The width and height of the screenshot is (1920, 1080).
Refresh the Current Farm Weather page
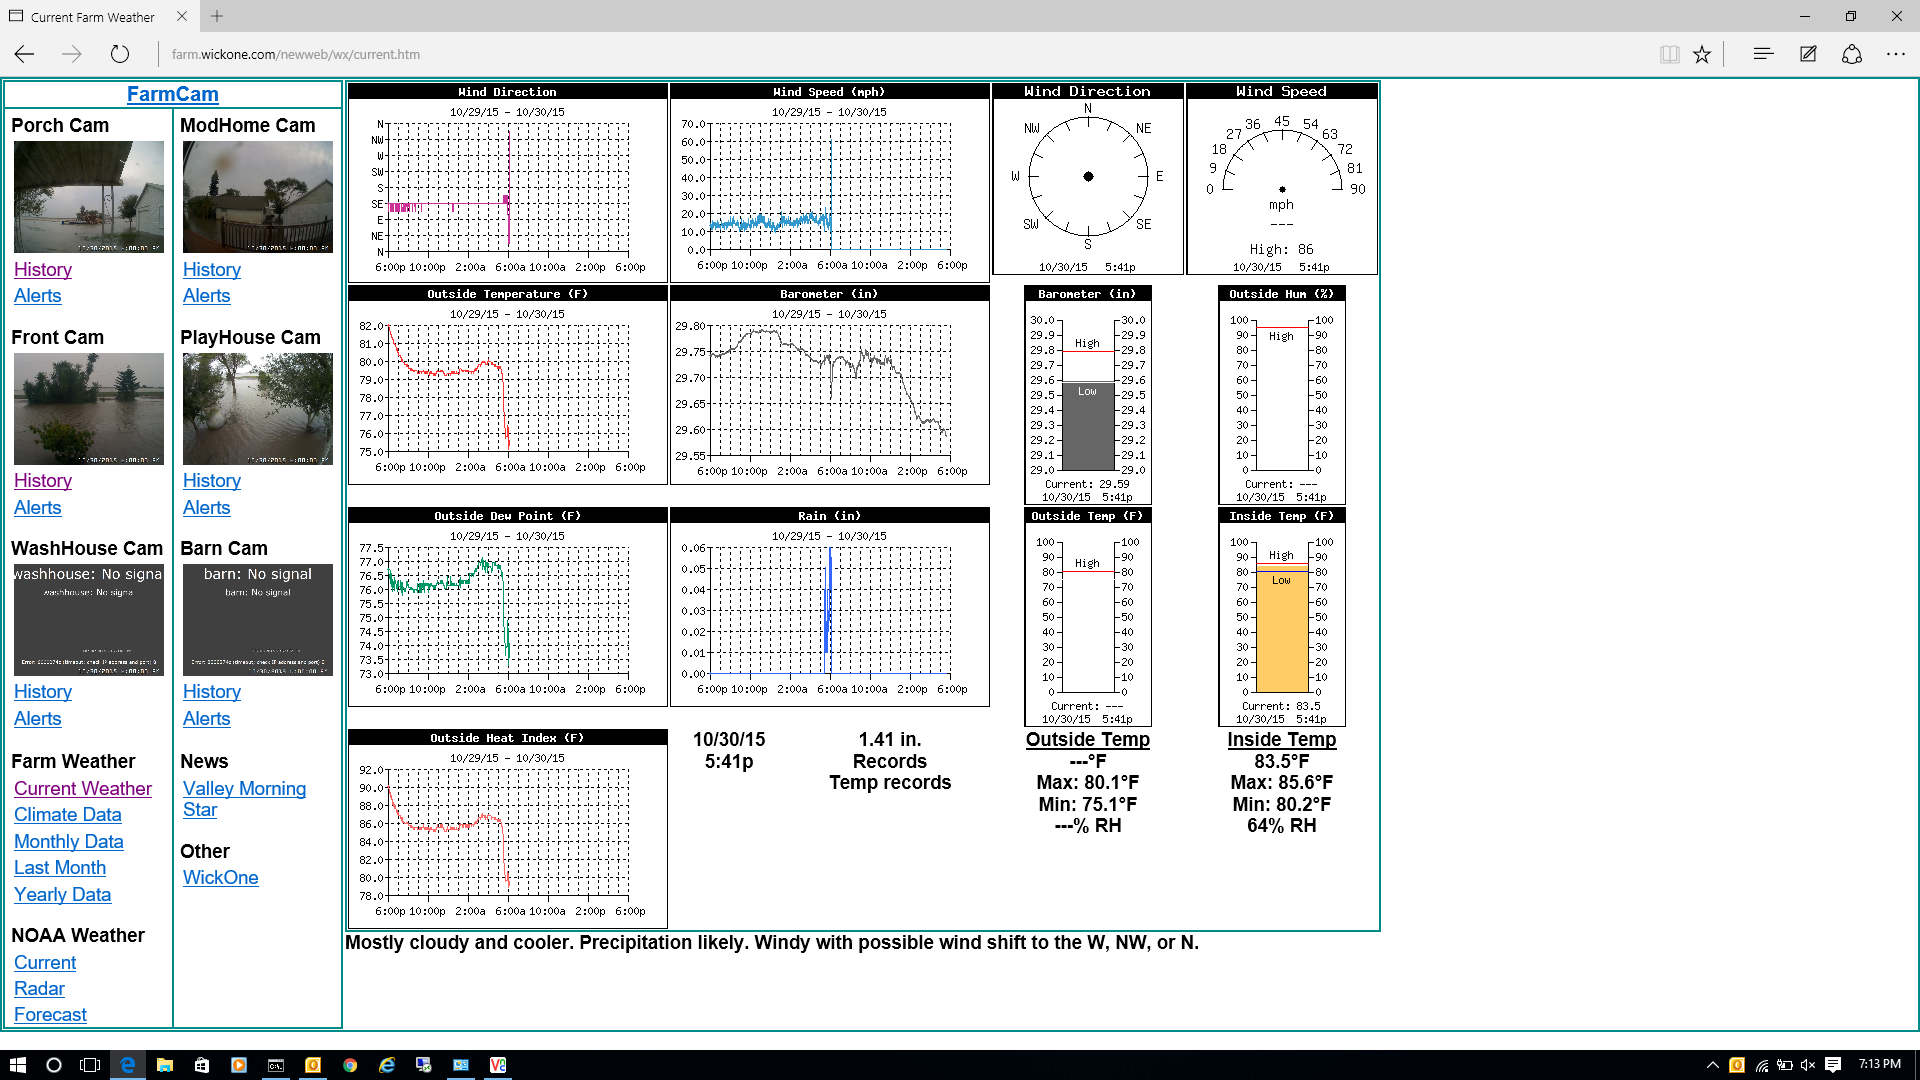120,54
